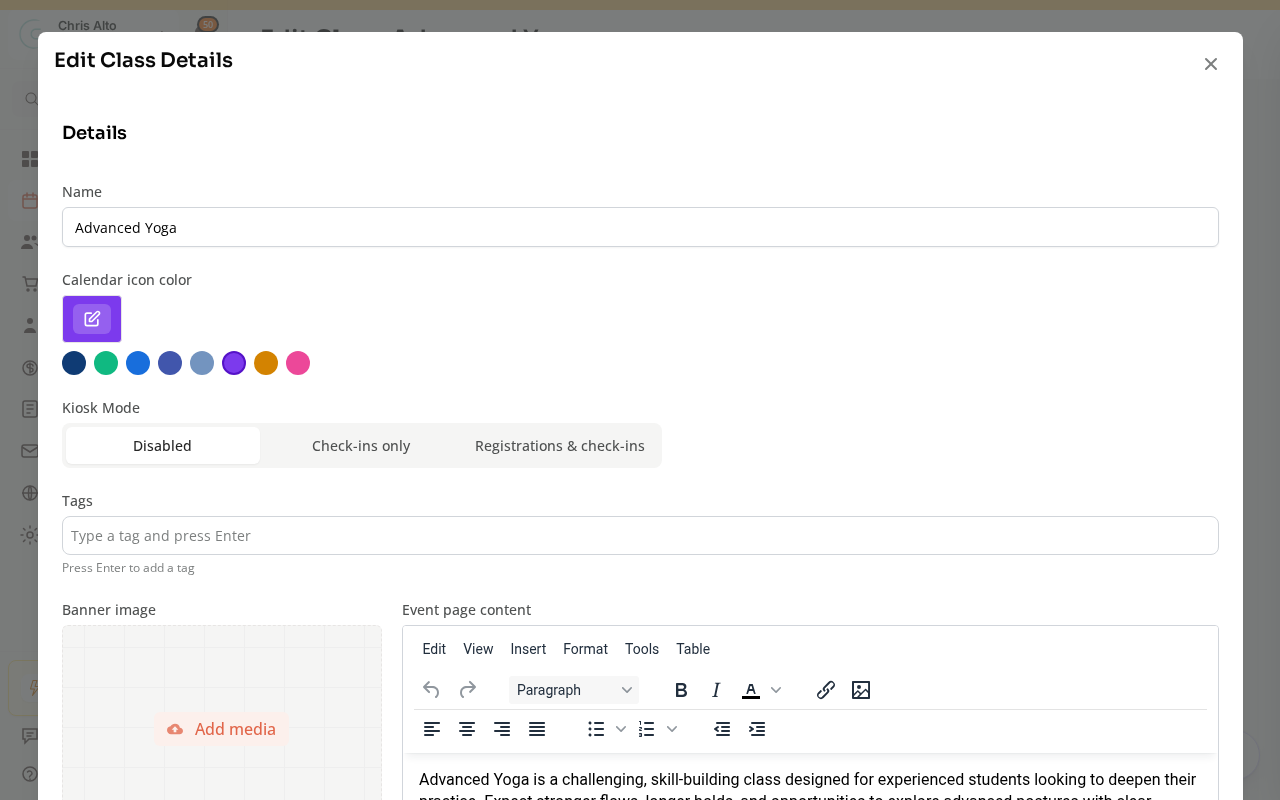Increase indent of paragraph
The width and height of the screenshot is (1280, 800).
[757, 729]
